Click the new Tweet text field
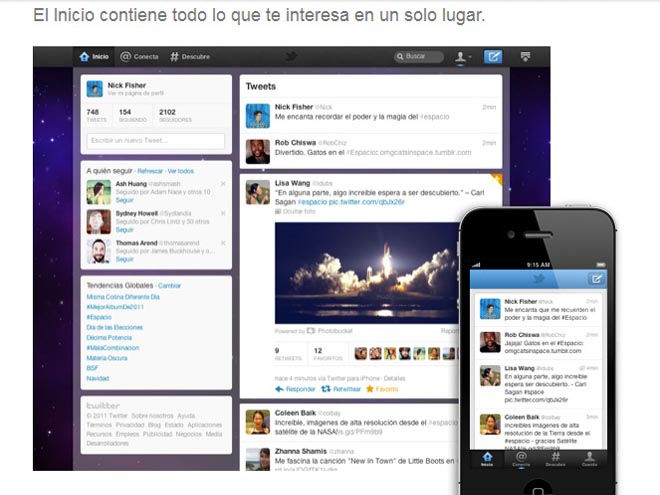This screenshot has width=660, height=495. coord(154,141)
